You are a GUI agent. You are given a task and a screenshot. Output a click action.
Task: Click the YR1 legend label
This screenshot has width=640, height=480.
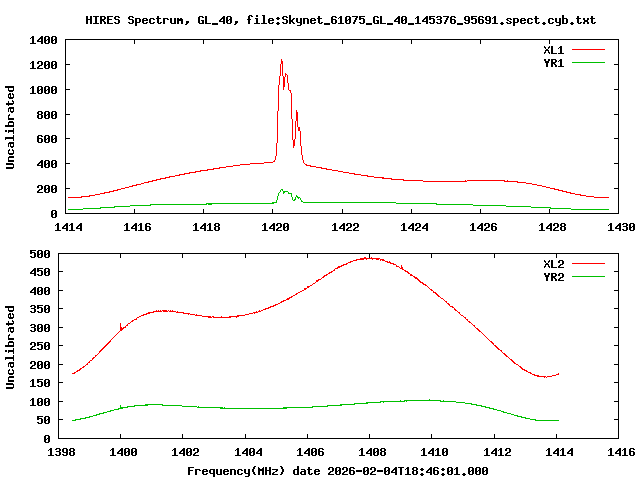(x=554, y=62)
